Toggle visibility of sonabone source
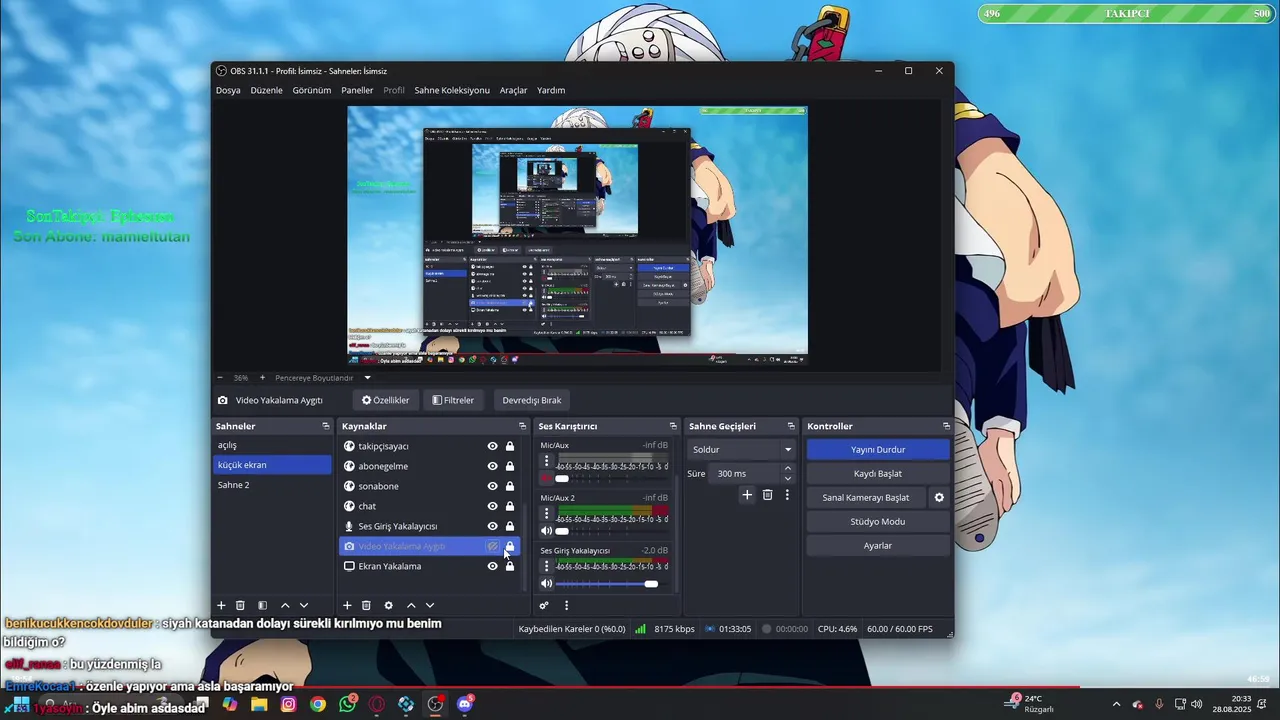Screen dimensions: 1280x720 [x=492, y=486]
